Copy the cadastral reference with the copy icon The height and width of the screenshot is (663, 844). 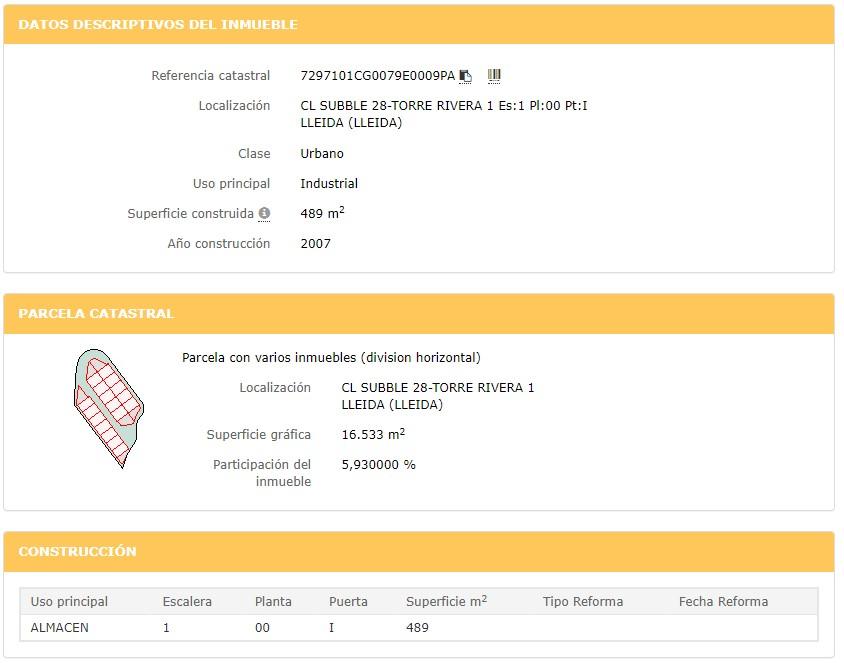(x=466, y=76)
